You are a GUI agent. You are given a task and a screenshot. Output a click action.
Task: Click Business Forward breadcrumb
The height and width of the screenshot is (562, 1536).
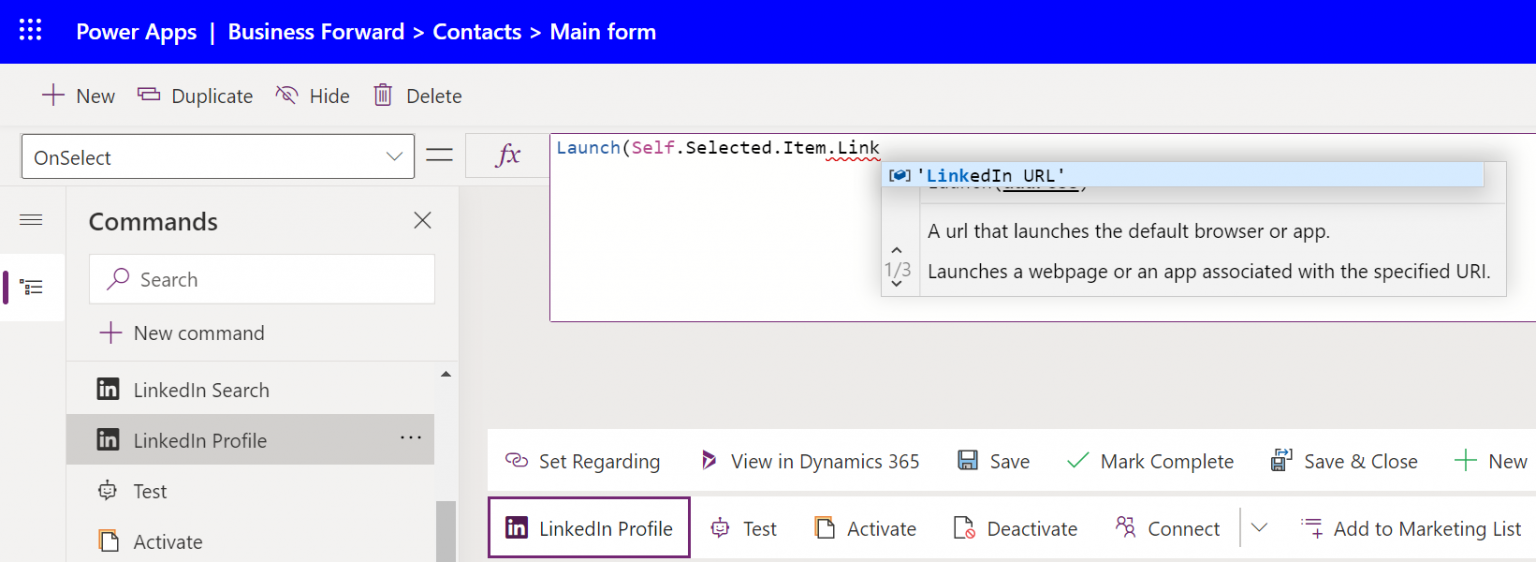point(316,31)
